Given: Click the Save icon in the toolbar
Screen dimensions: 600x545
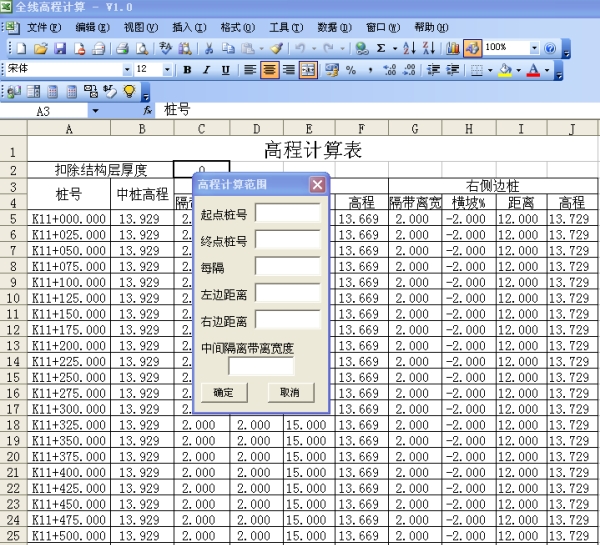Looking at the screenshot, I should click(x=59, y=48).
